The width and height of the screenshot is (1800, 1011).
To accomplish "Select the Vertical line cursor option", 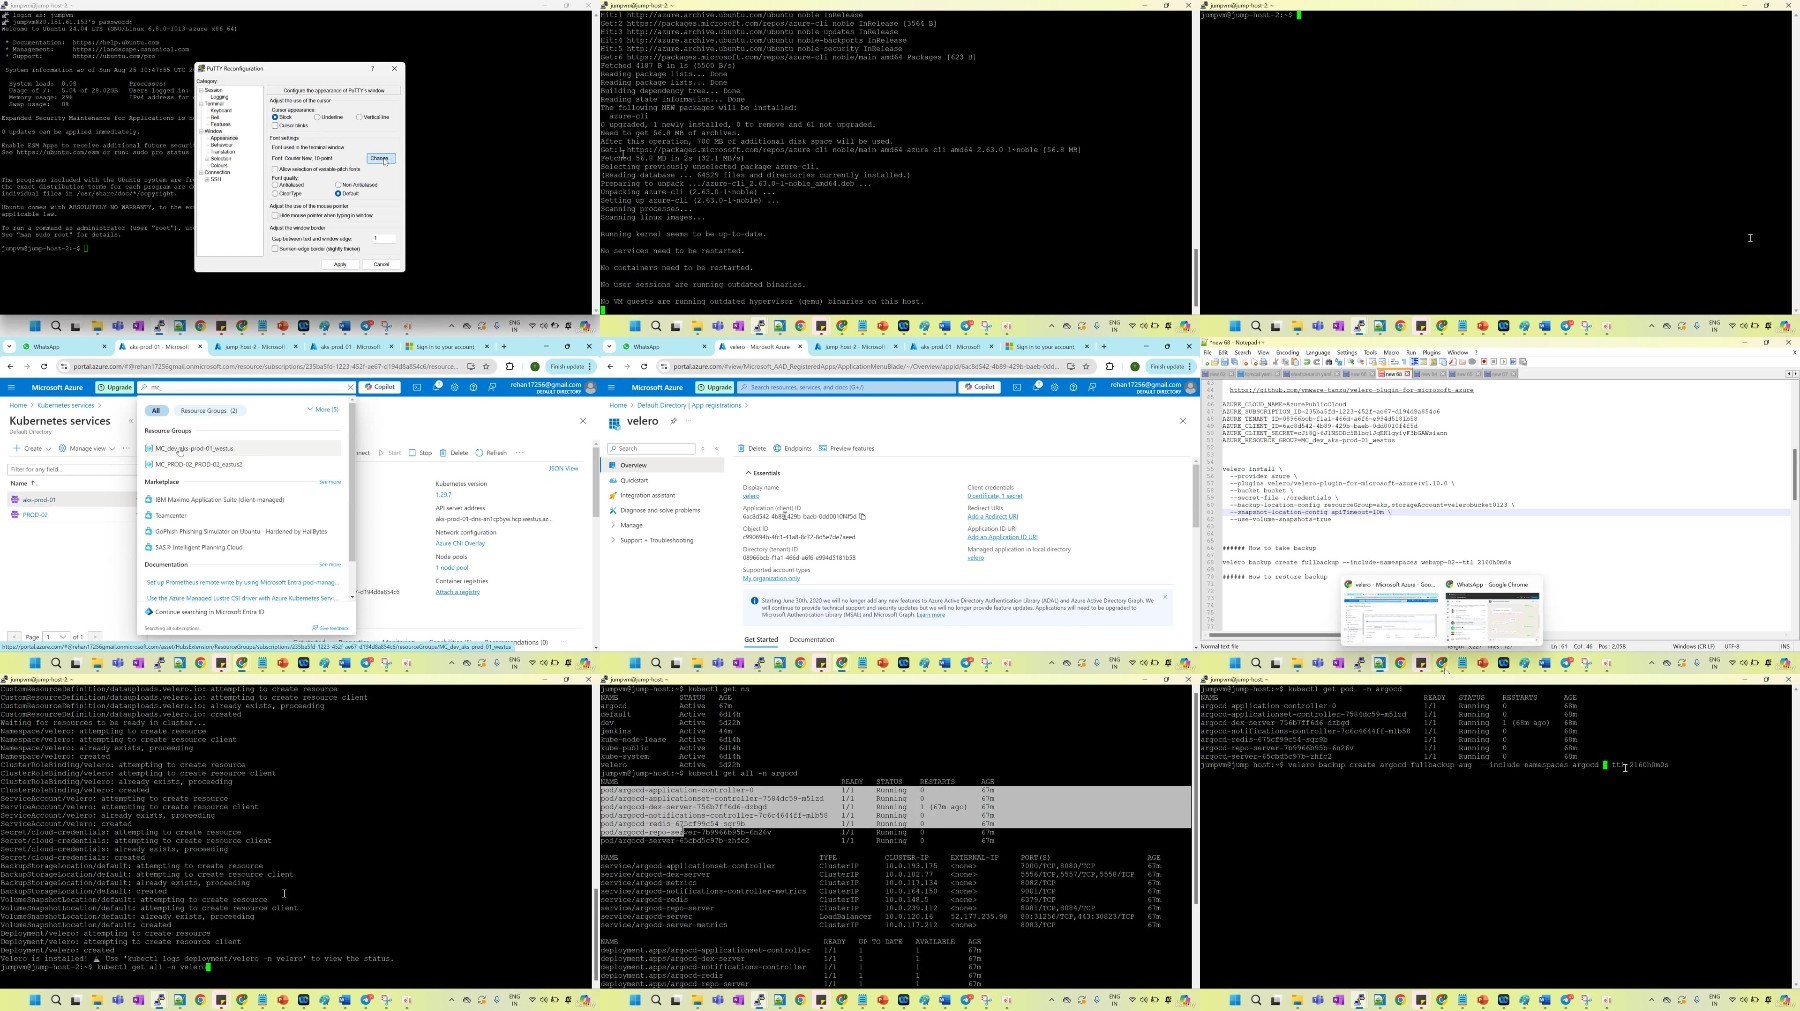I will tap(359, 117).
